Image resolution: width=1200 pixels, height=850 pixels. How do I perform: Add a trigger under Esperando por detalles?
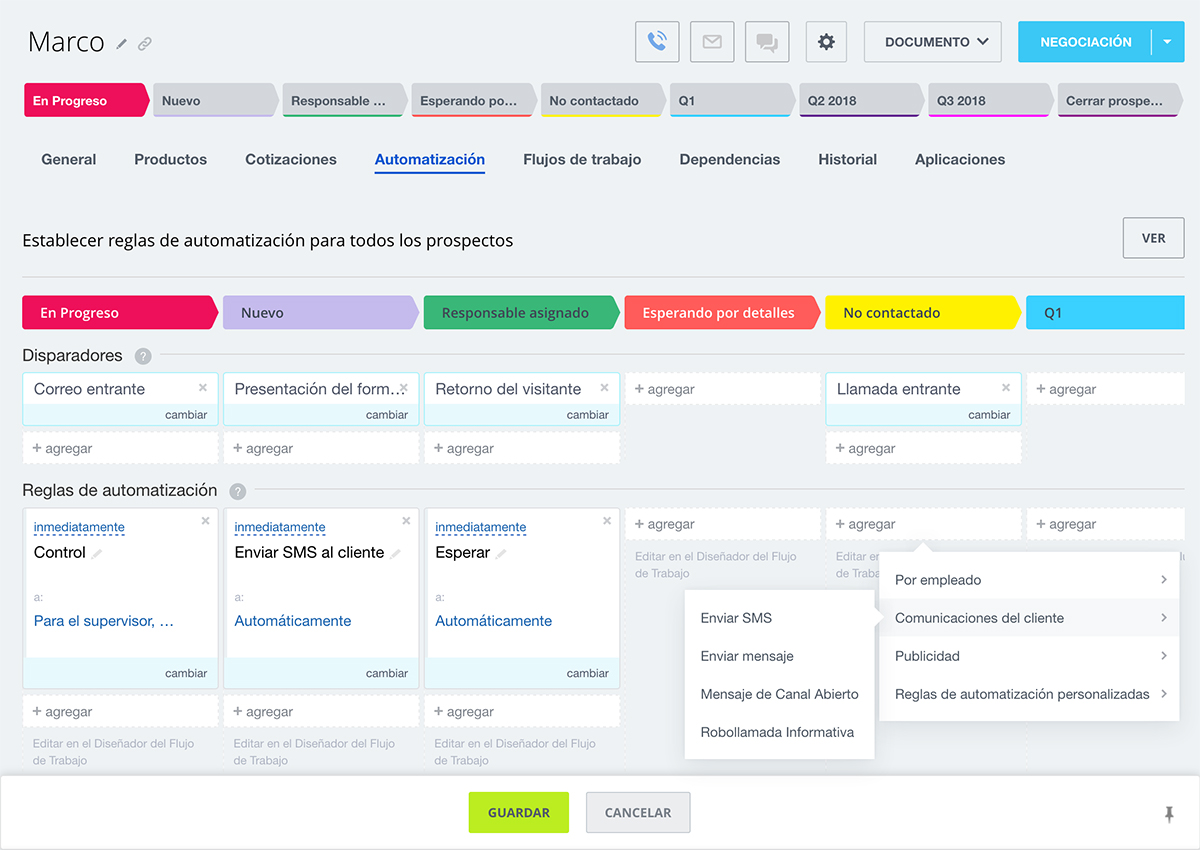click(x=722, y=389)
